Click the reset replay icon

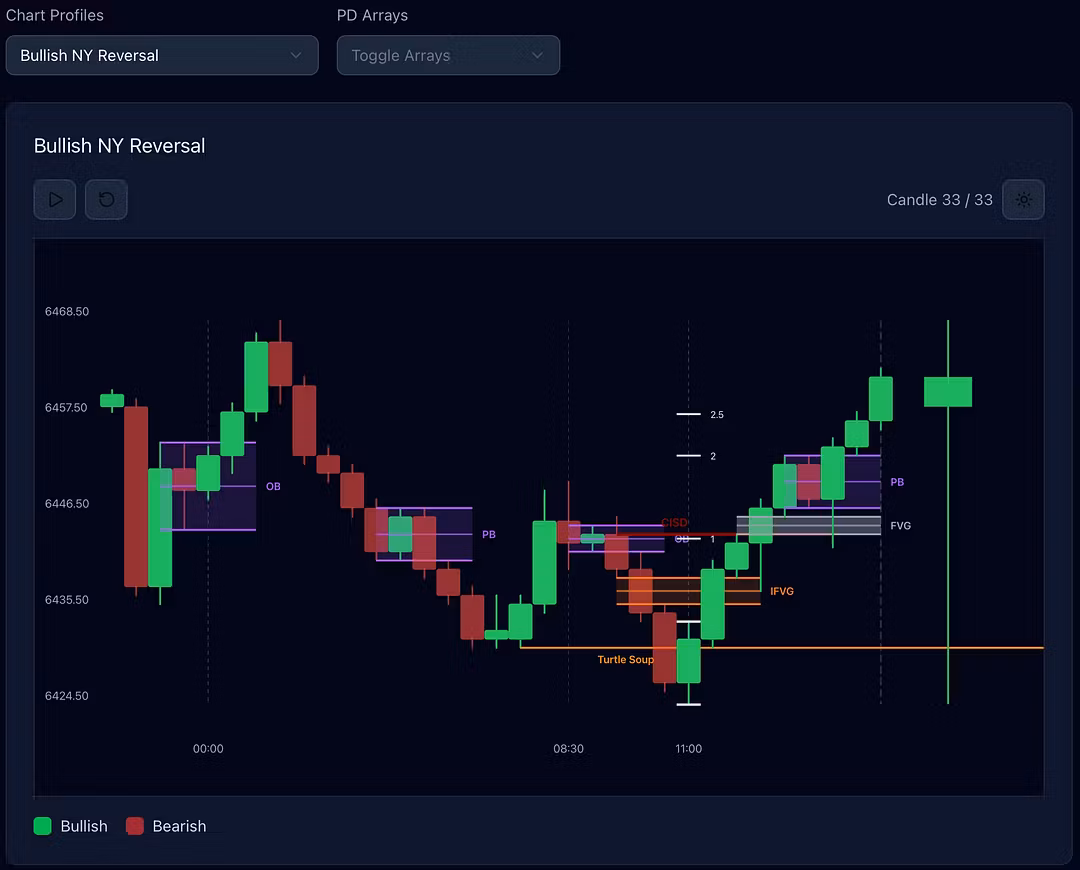pyautogui.click(x=106, y=199)
